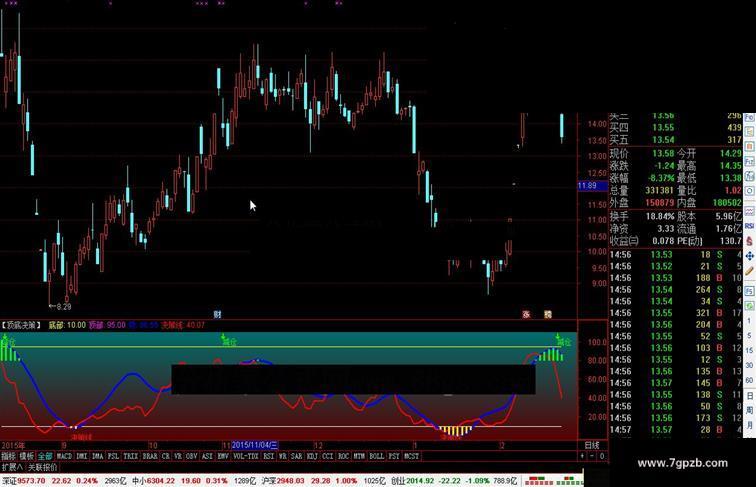Viewport: 756px width, 487px height.
Task: Click the orange square sidebar icon
Action: click(x=749, y=146)
